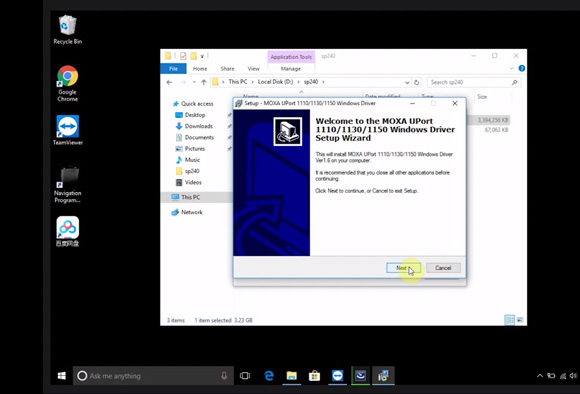Click Next in the MOXA setup wizard

pyautogui.click(x=403, y=268)
